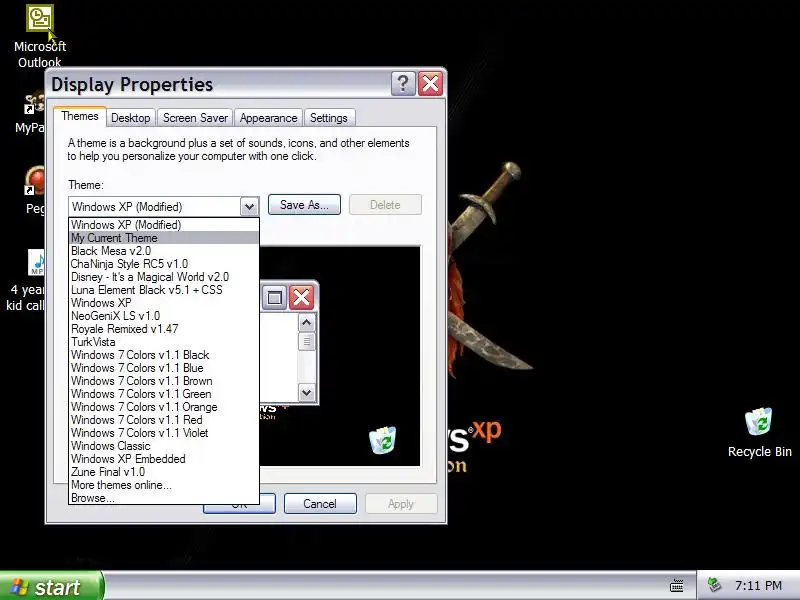The height and width of the screenshot is (600, 800).
Task: Pick Disney - It's a Magical World v2.0
Action: click(164, 277)
